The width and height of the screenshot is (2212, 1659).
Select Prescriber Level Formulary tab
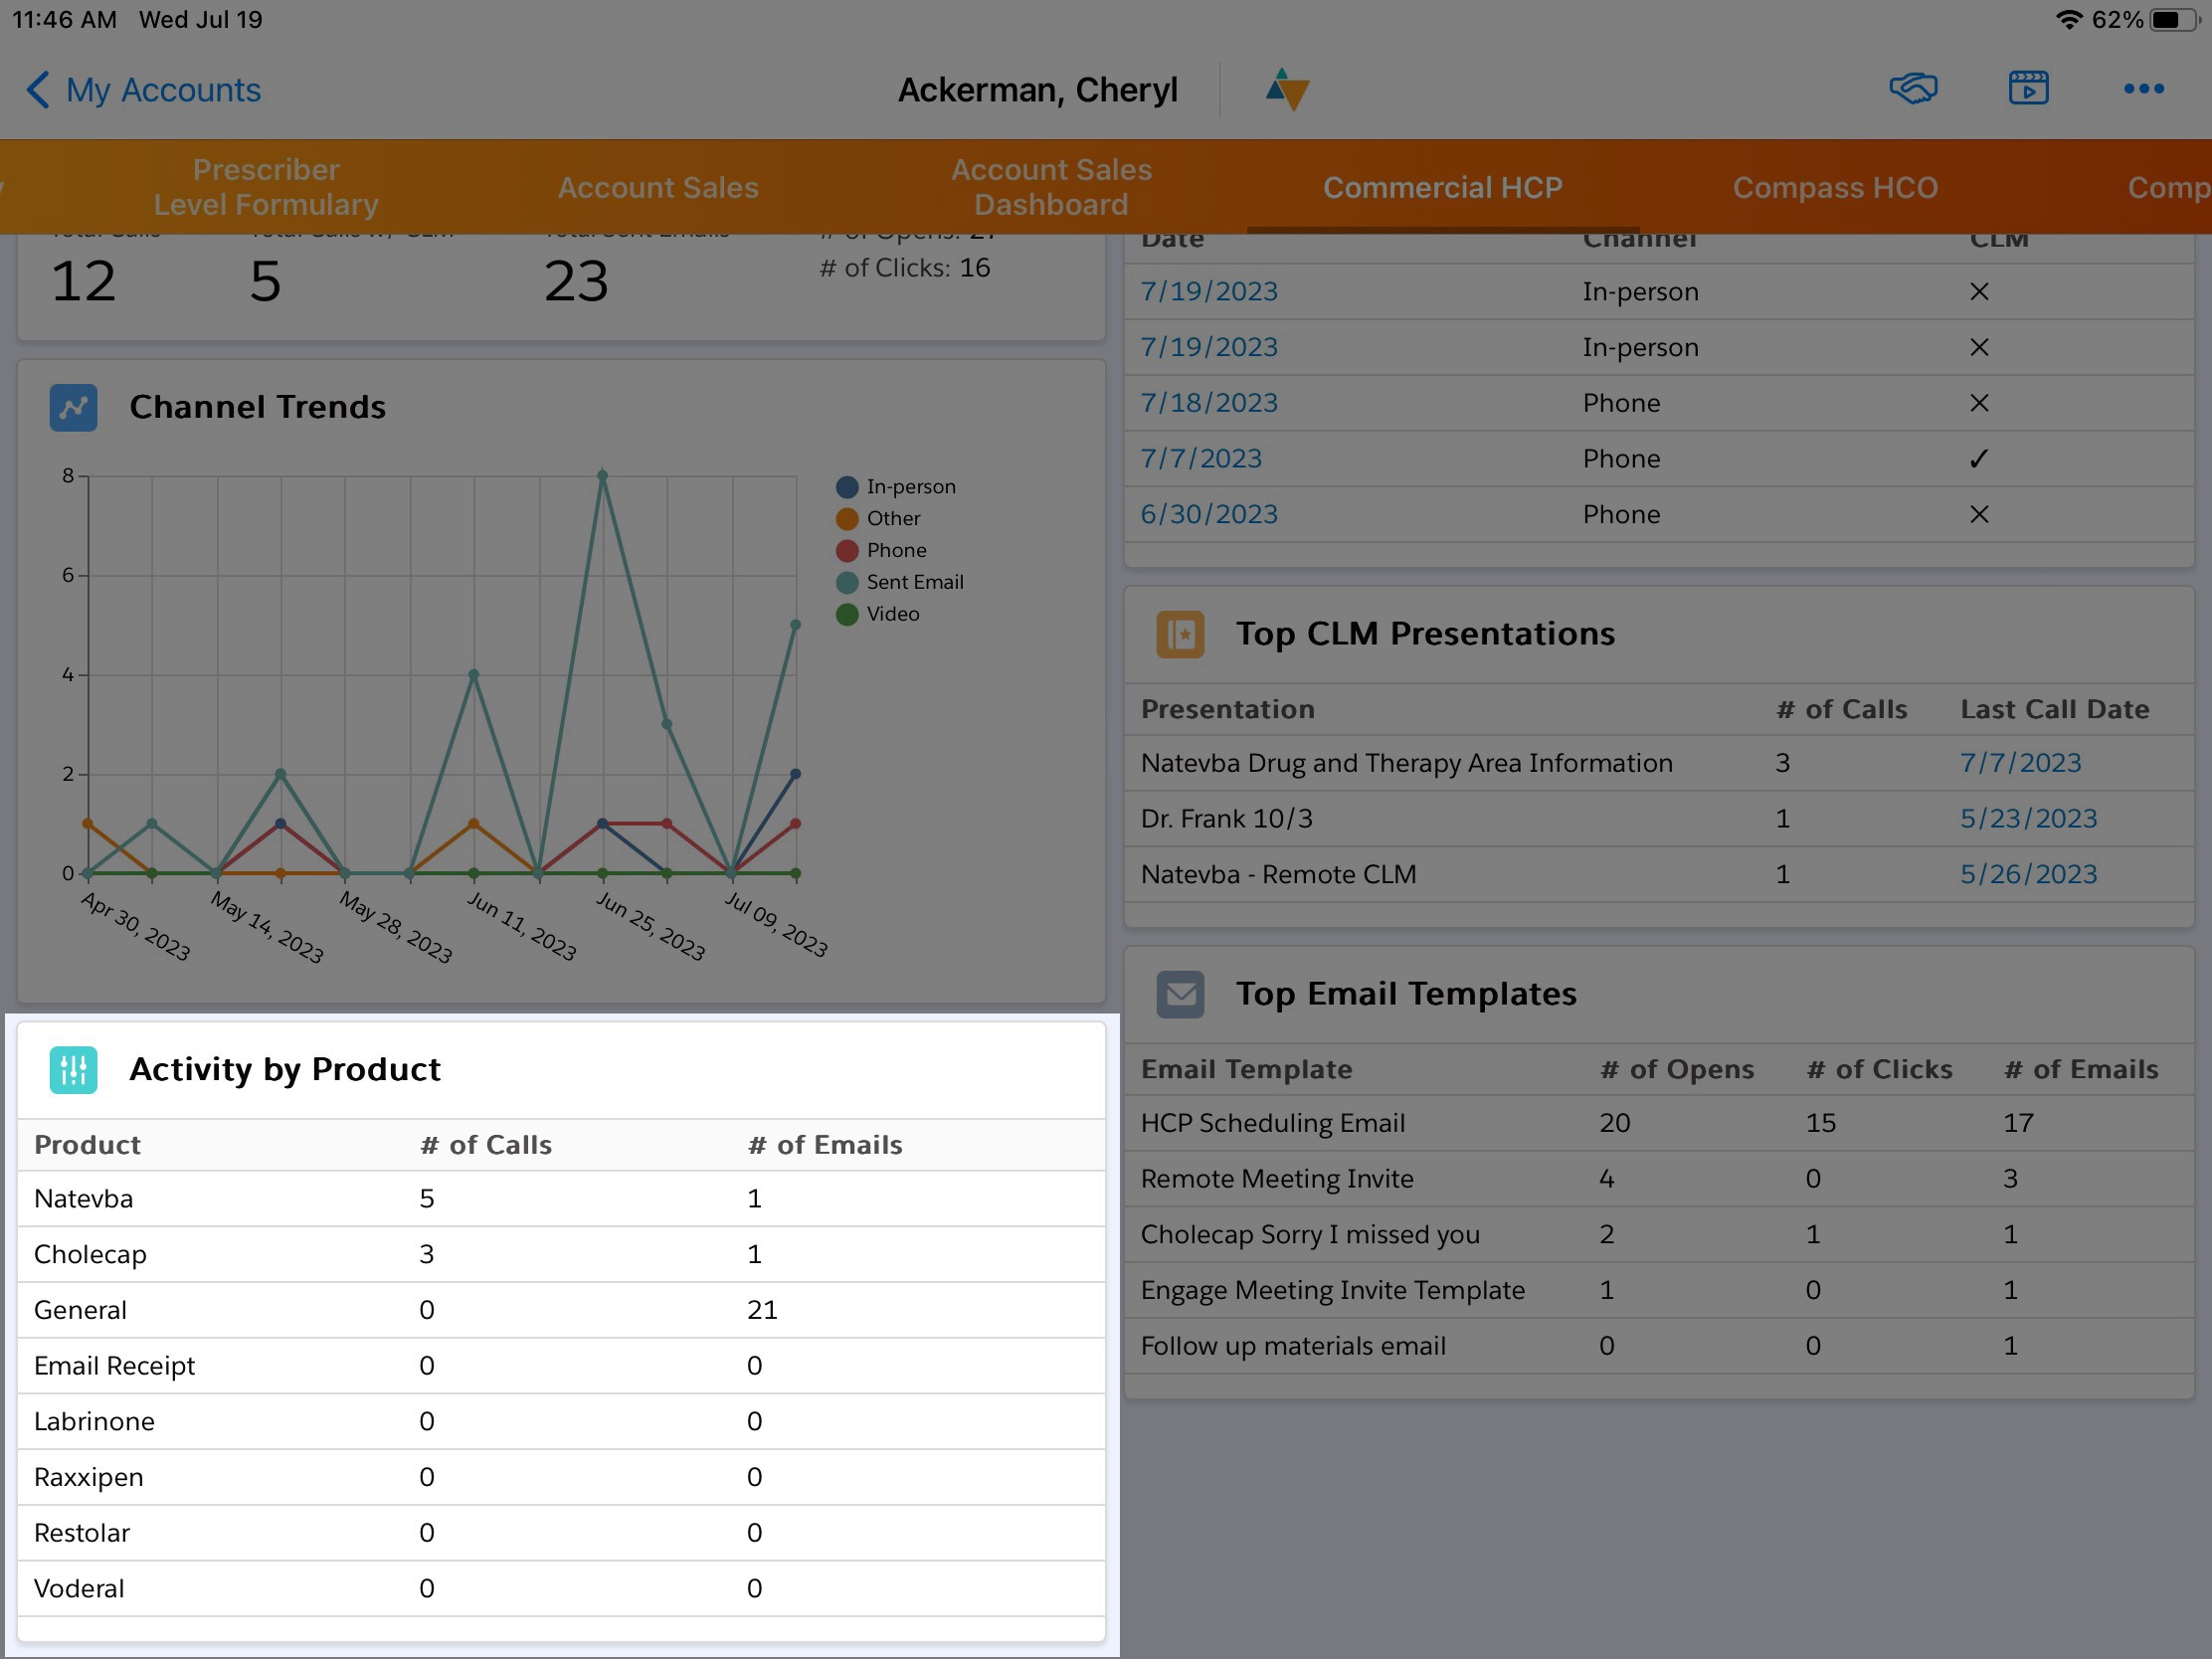point(265,187)
